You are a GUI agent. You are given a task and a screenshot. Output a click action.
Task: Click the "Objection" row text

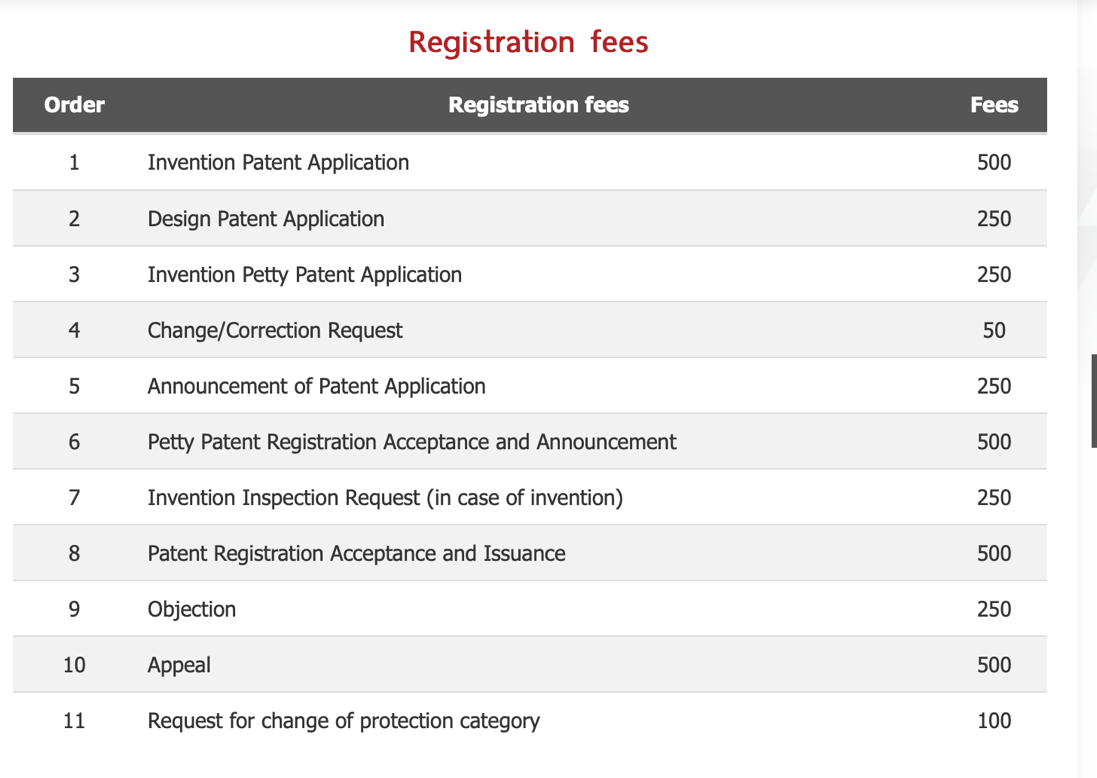pos(191,609)
